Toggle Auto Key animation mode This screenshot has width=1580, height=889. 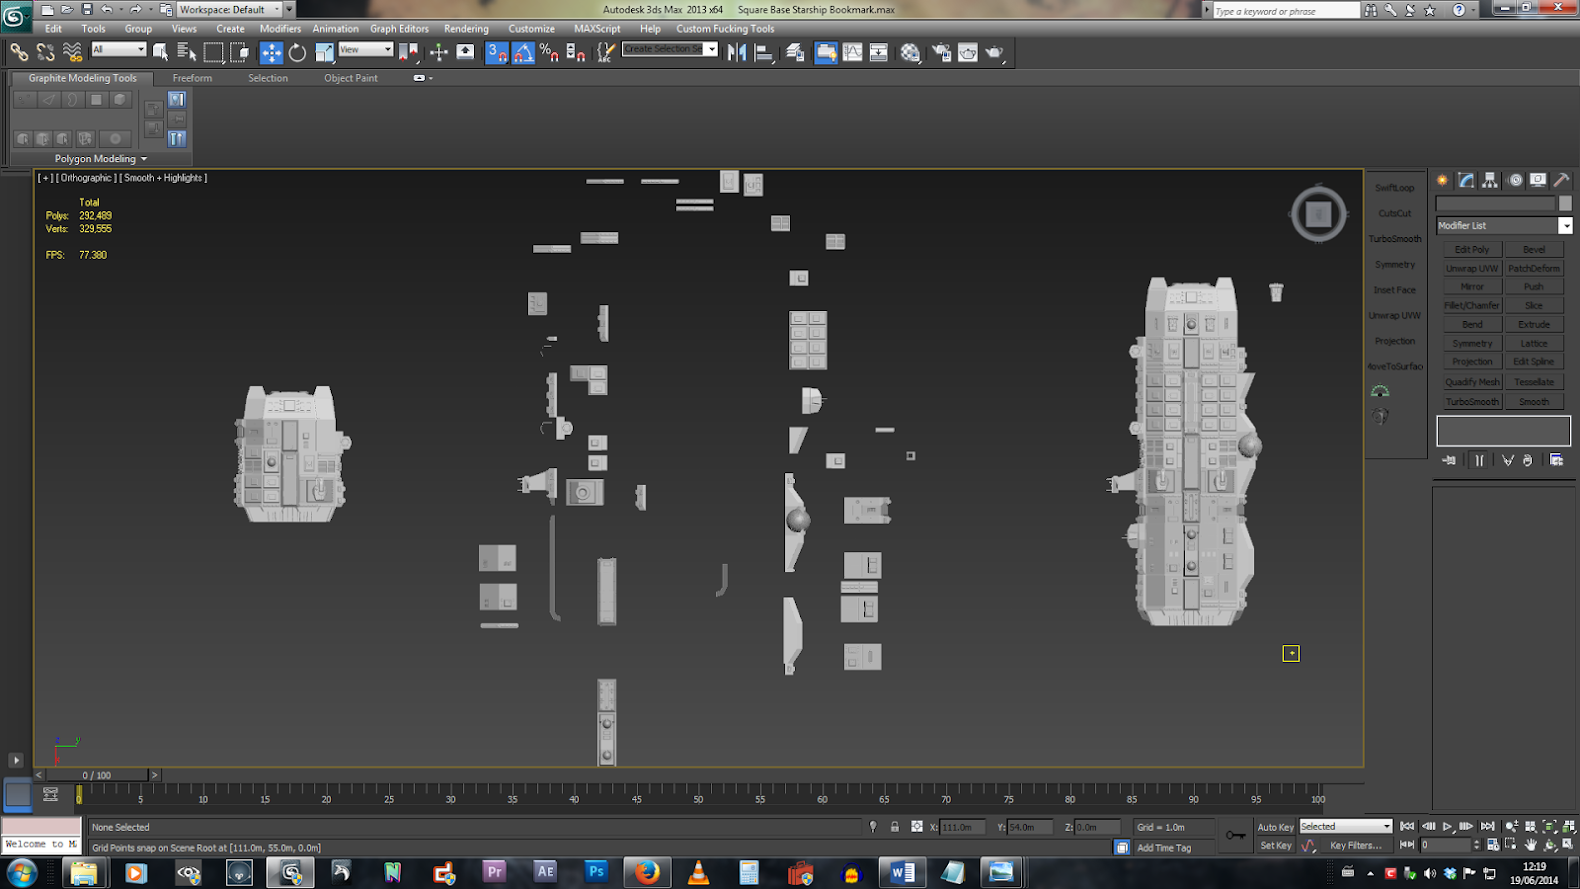(x=1275, y=827)
